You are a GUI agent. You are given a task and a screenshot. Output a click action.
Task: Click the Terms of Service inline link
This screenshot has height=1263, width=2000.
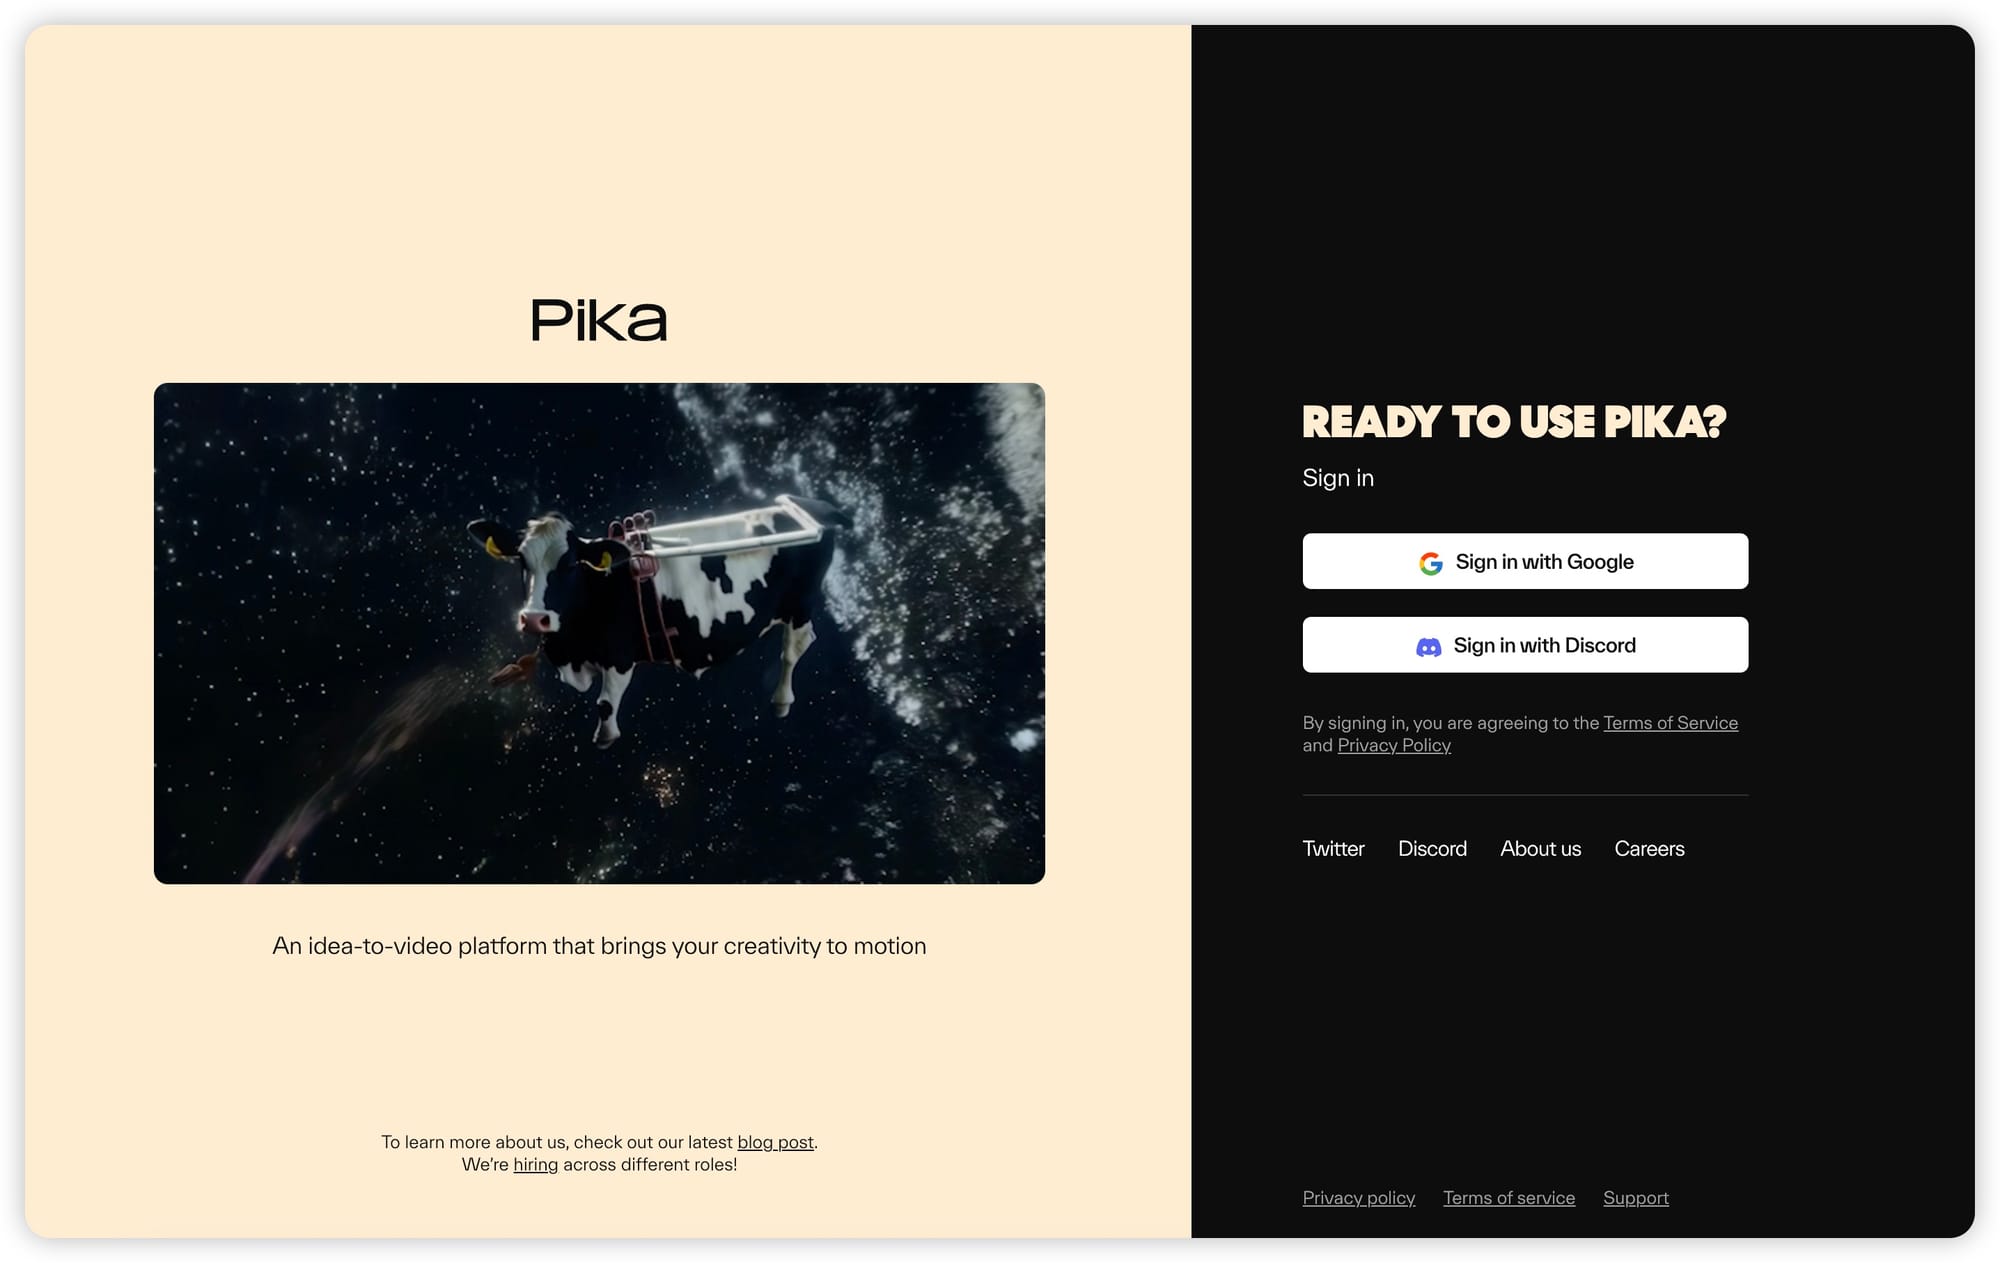[1670, 722]
